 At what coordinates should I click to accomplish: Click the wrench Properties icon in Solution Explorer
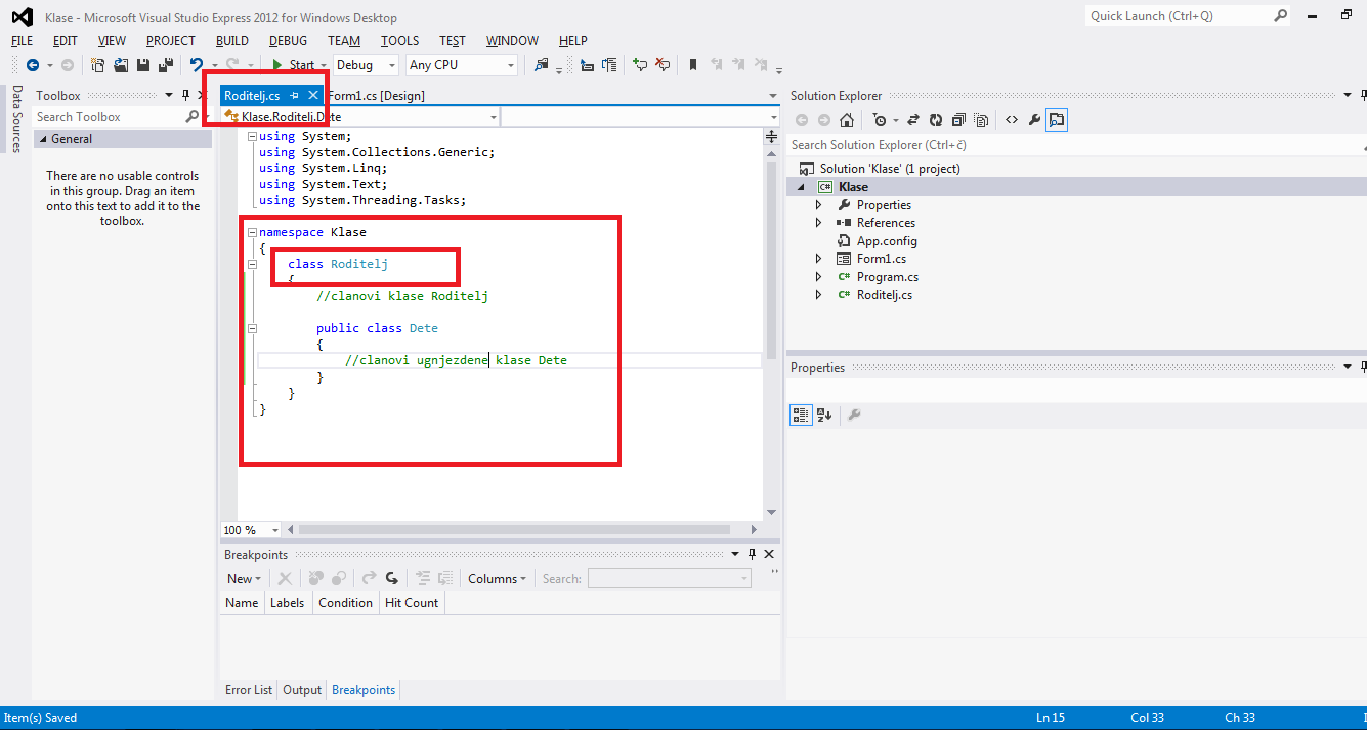(x=1034, y=120)
